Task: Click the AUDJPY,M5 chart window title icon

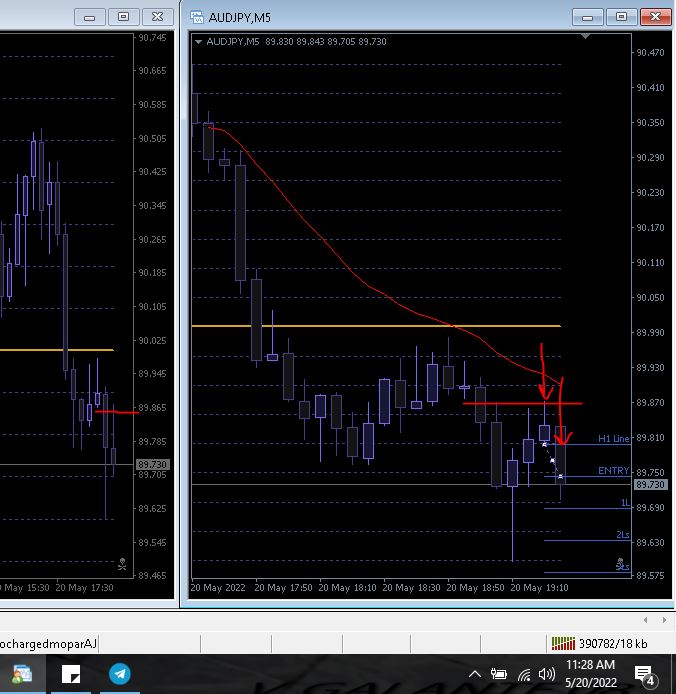Action: 197,17
